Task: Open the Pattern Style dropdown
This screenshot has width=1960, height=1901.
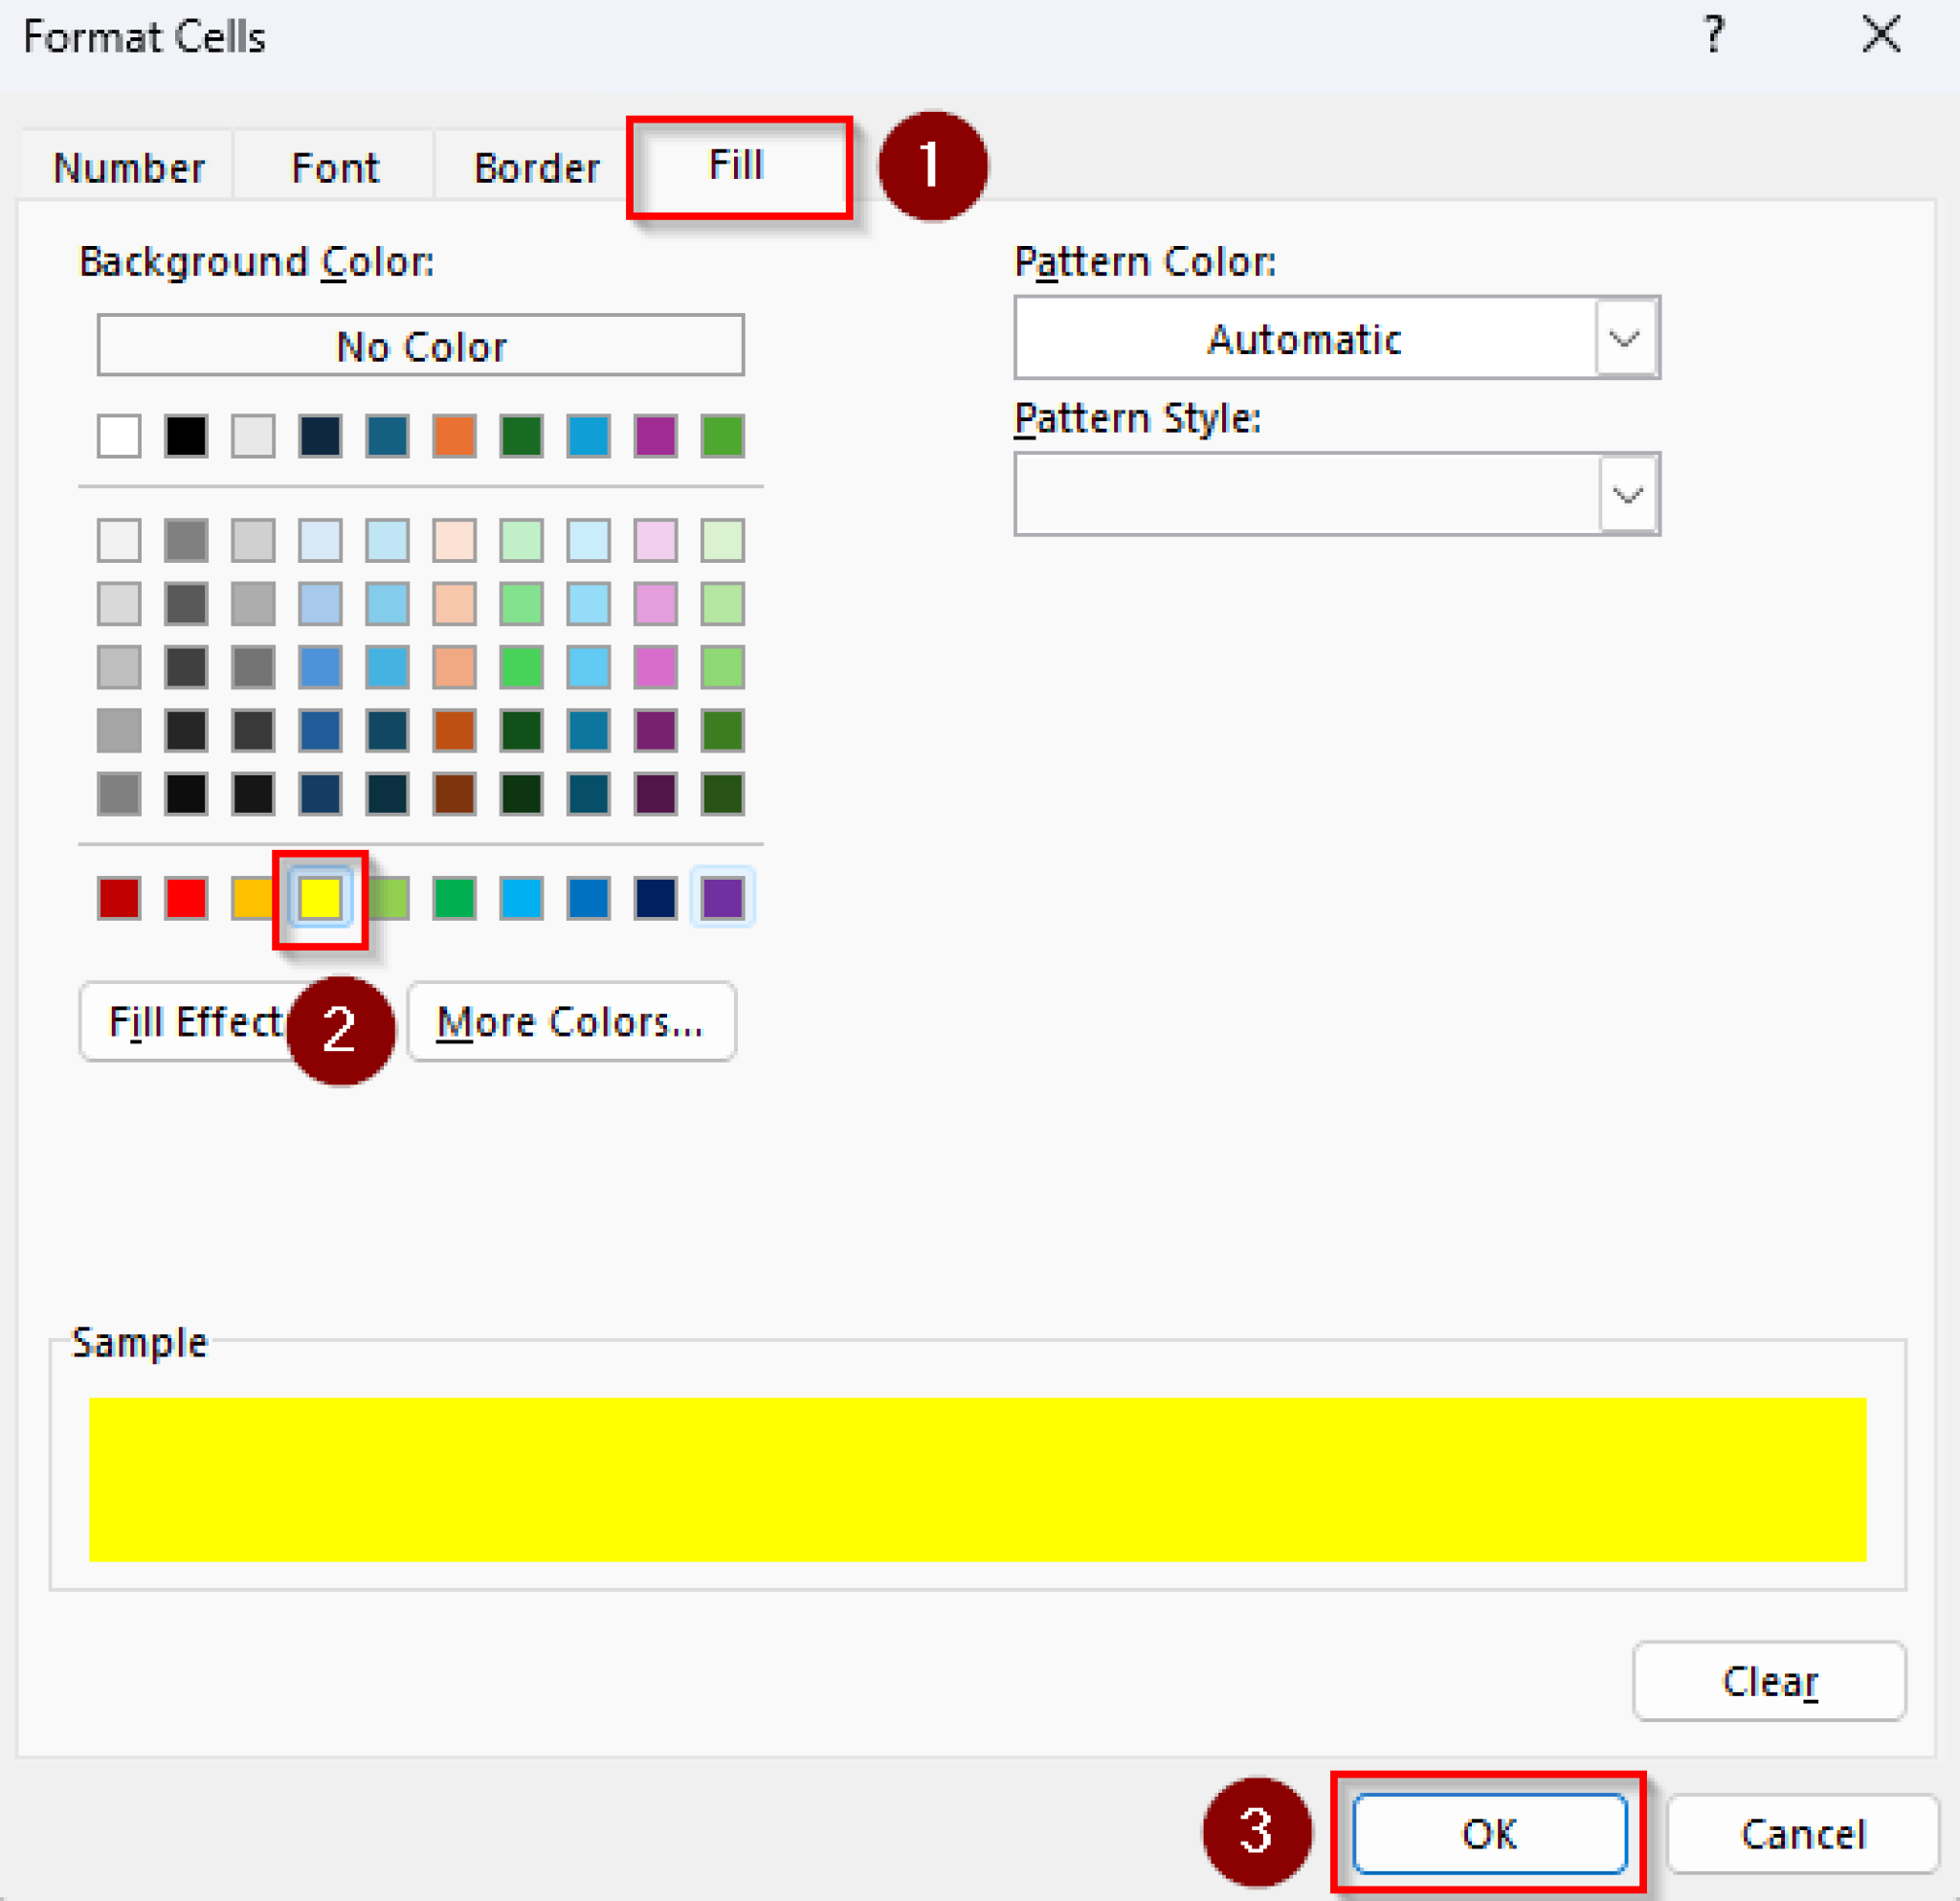Action: (x=1625, y=493)
